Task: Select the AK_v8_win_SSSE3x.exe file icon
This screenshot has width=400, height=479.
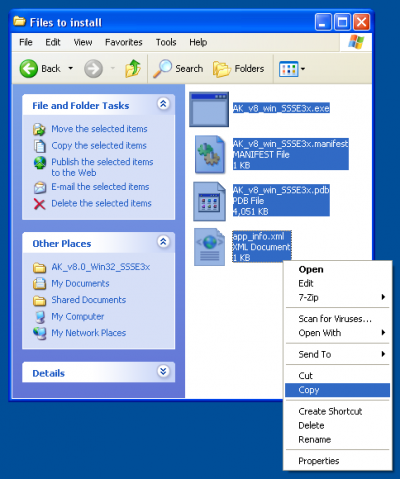Action: click(x=209, y=109)
